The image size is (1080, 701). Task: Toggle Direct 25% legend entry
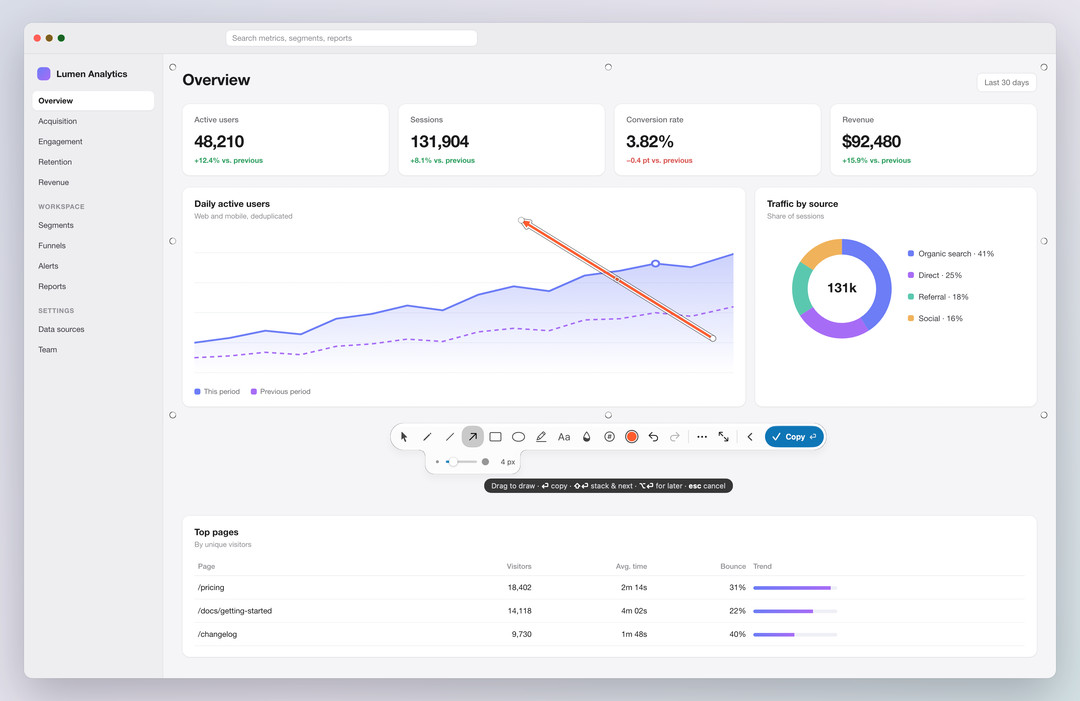pos(935,275)
